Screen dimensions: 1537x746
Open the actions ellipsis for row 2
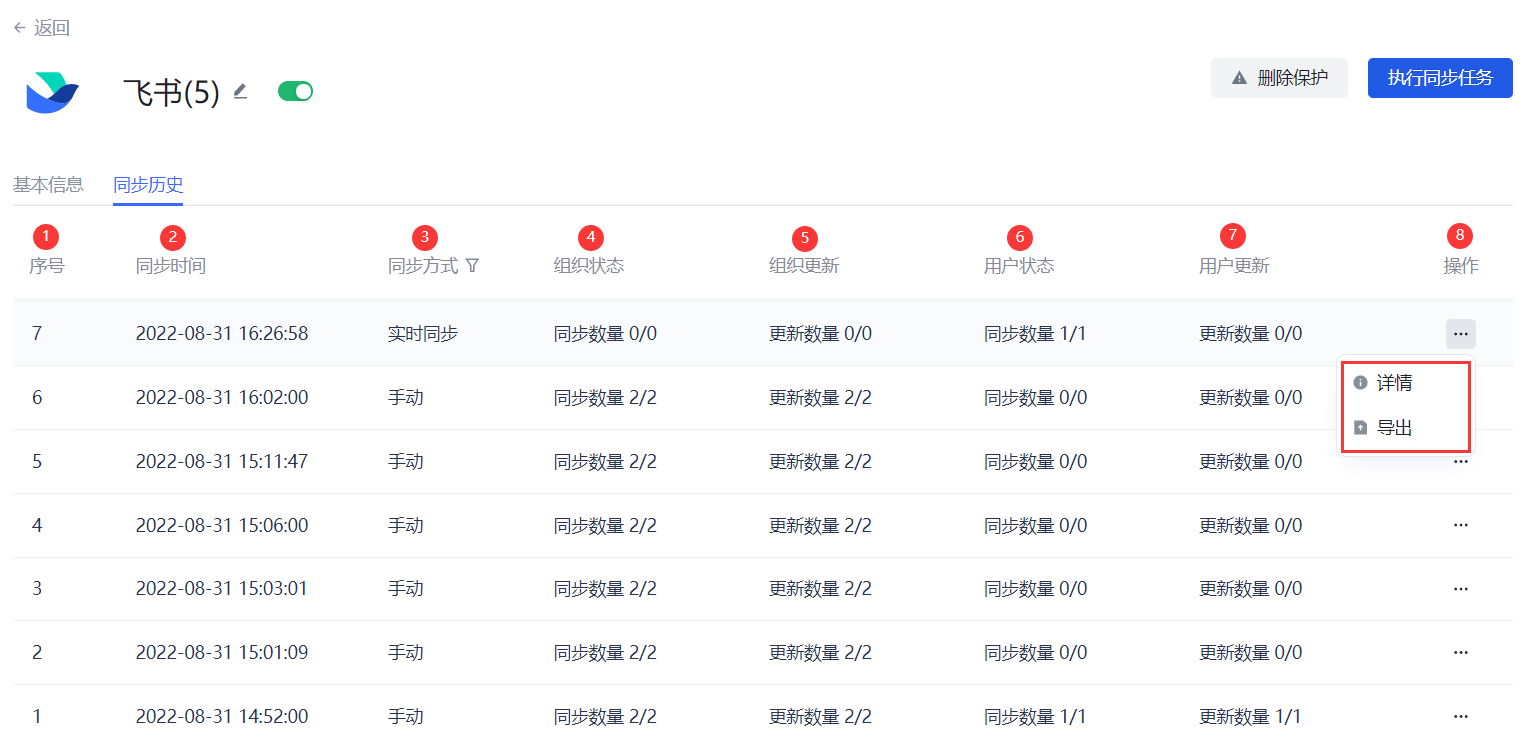coord(1460,653)
